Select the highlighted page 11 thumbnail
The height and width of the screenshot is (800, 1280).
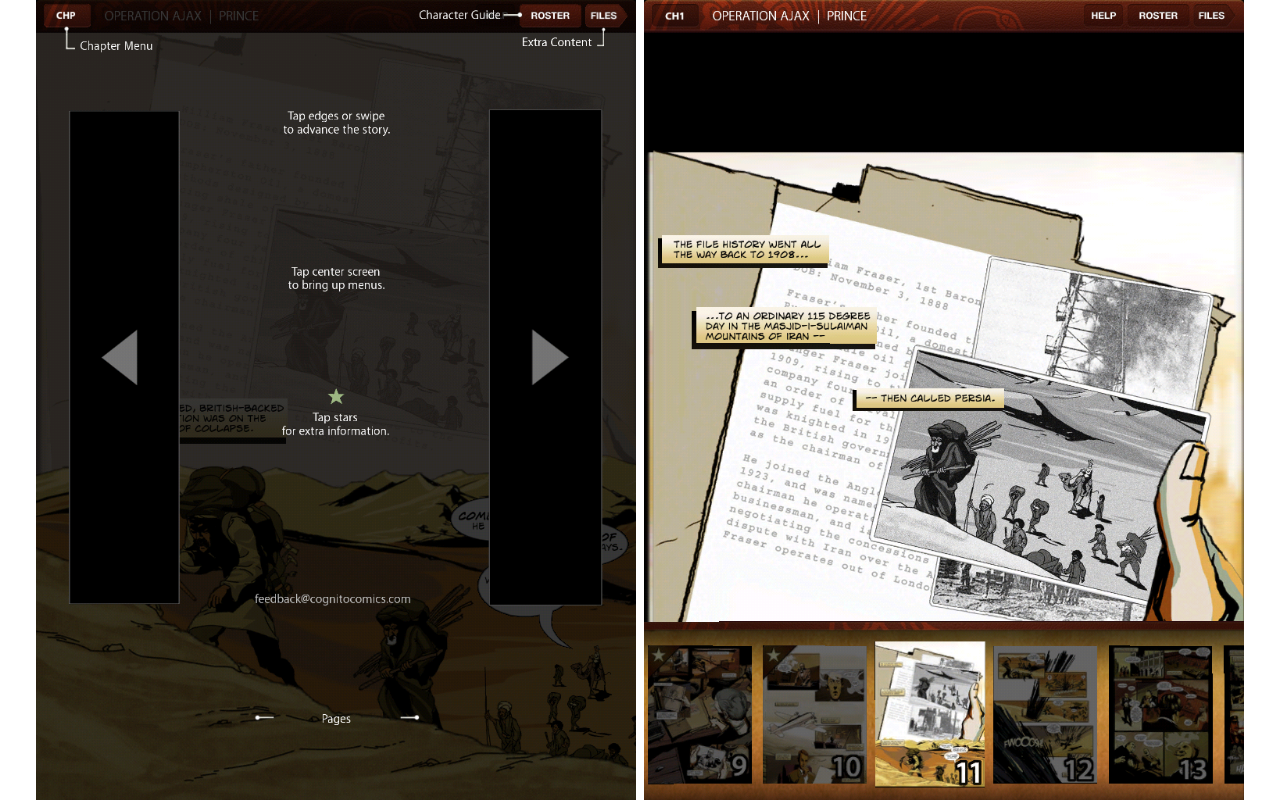[930, 714]
